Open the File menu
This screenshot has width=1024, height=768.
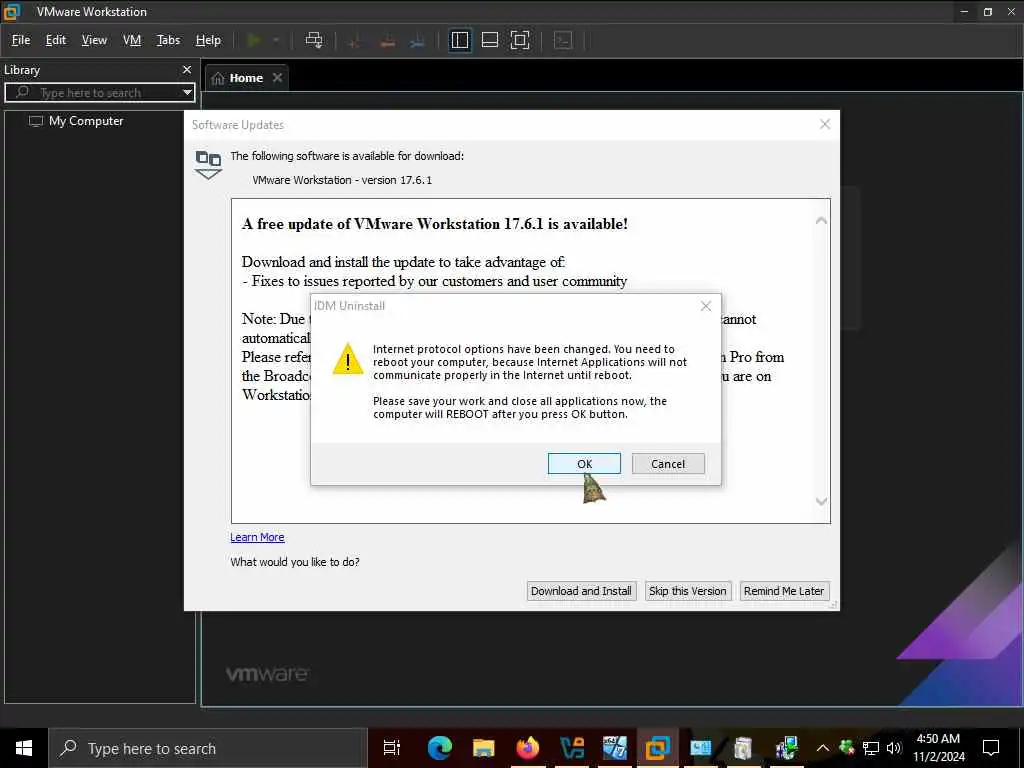(21, 40)
